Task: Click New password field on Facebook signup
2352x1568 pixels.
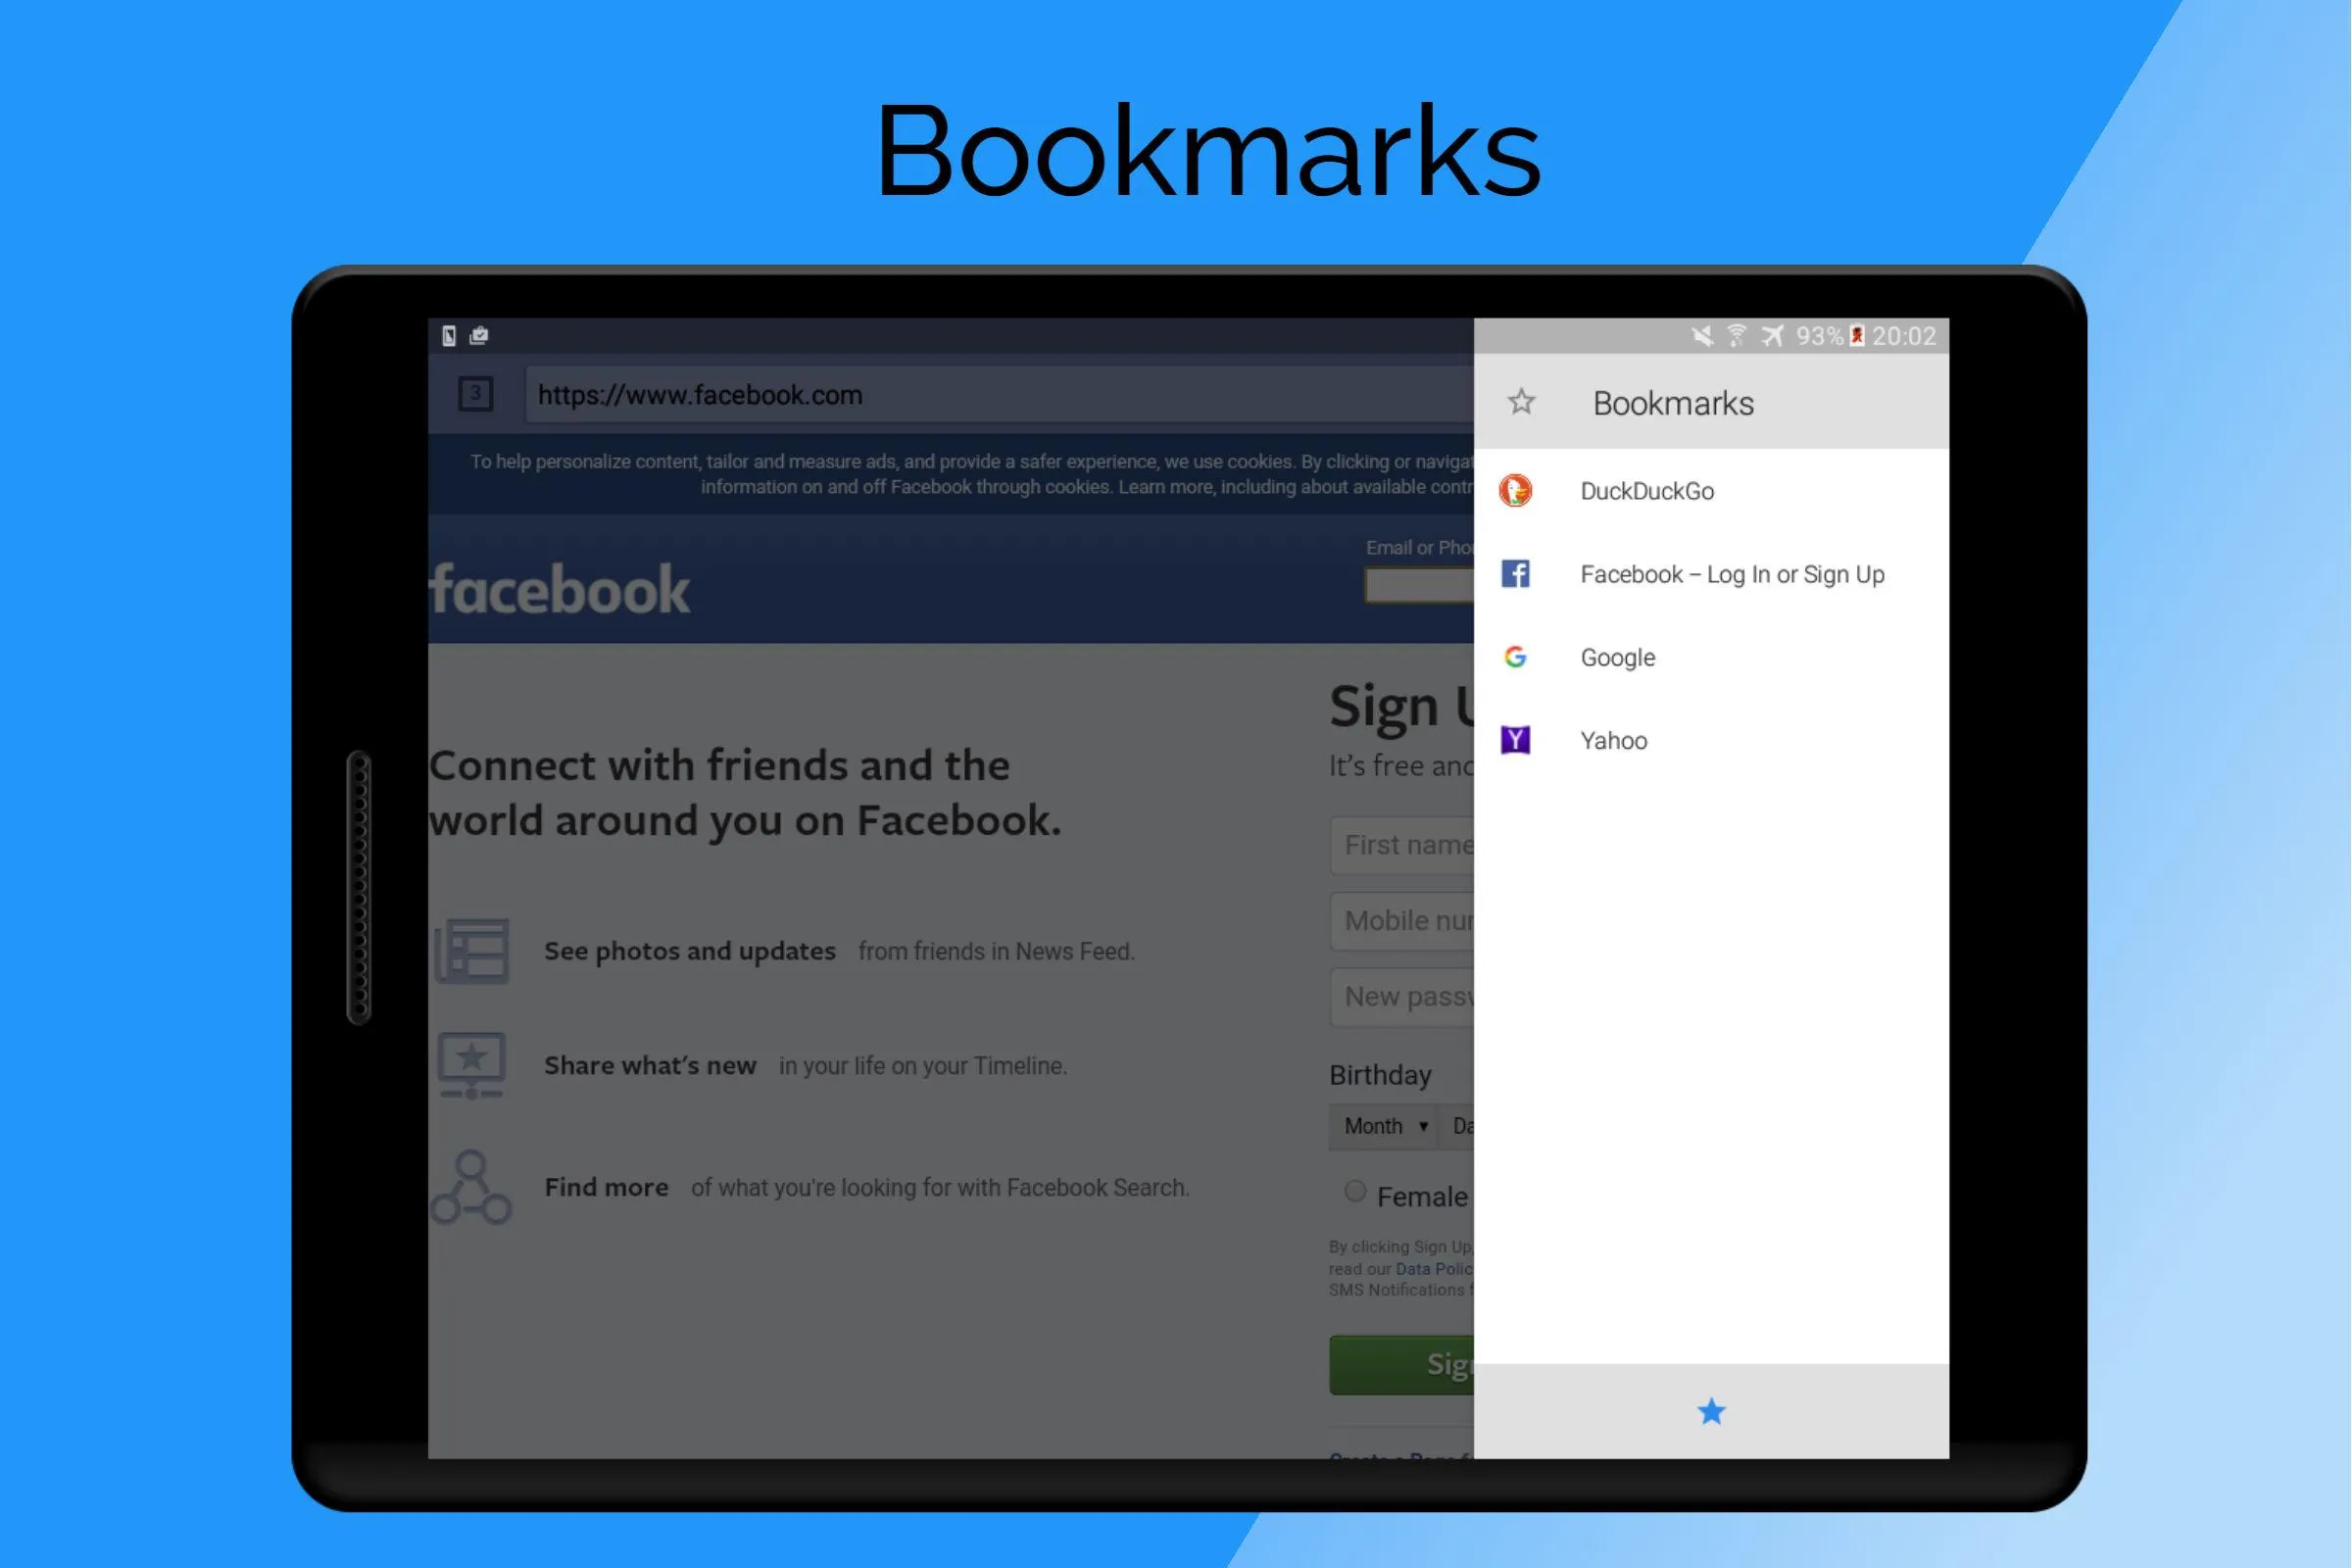Action: tap(1400, 996)
